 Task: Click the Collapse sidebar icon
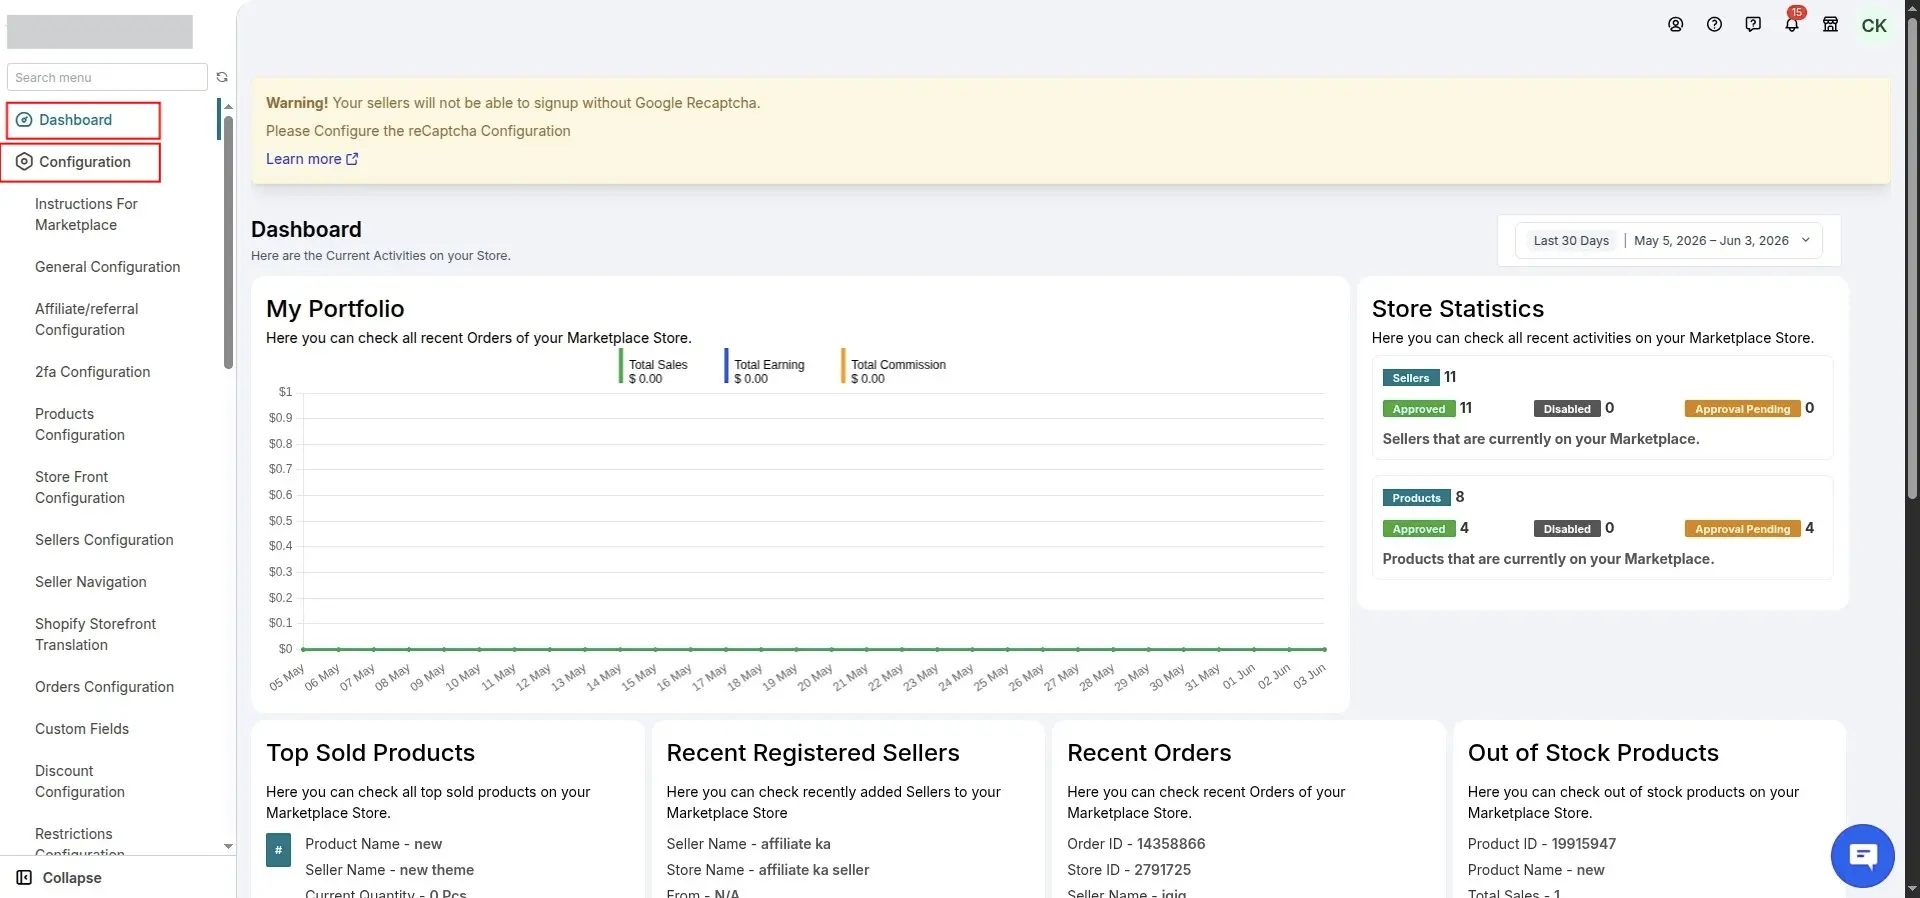(24, 878)
